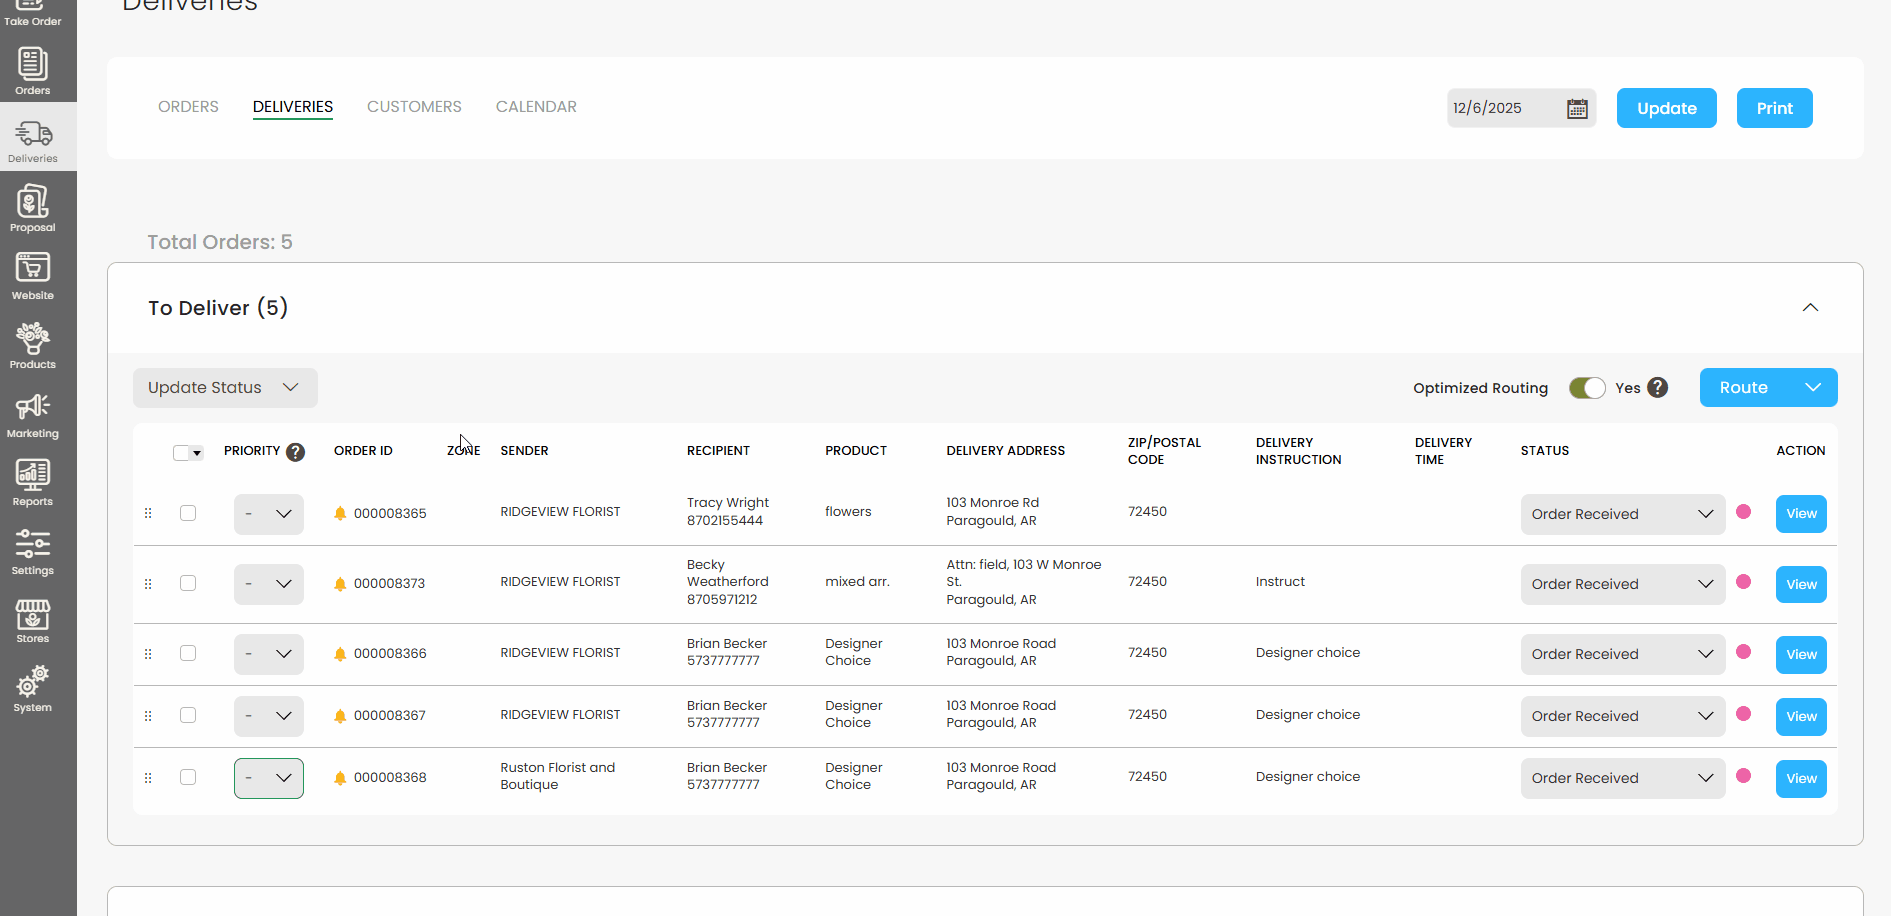Screen dimensions: 1891x916
Task: Expand the Update Status dropdown
Action: pyautogui.click(x=225, y=388)
